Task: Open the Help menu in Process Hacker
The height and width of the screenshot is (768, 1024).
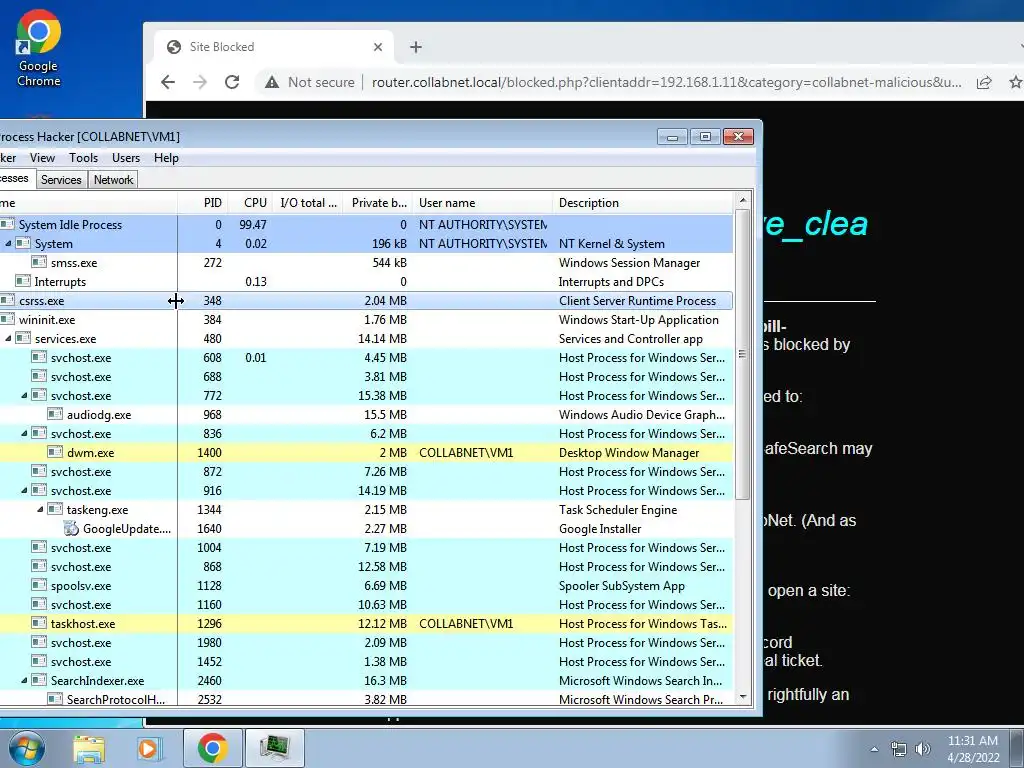Action: tap(166, 157)
